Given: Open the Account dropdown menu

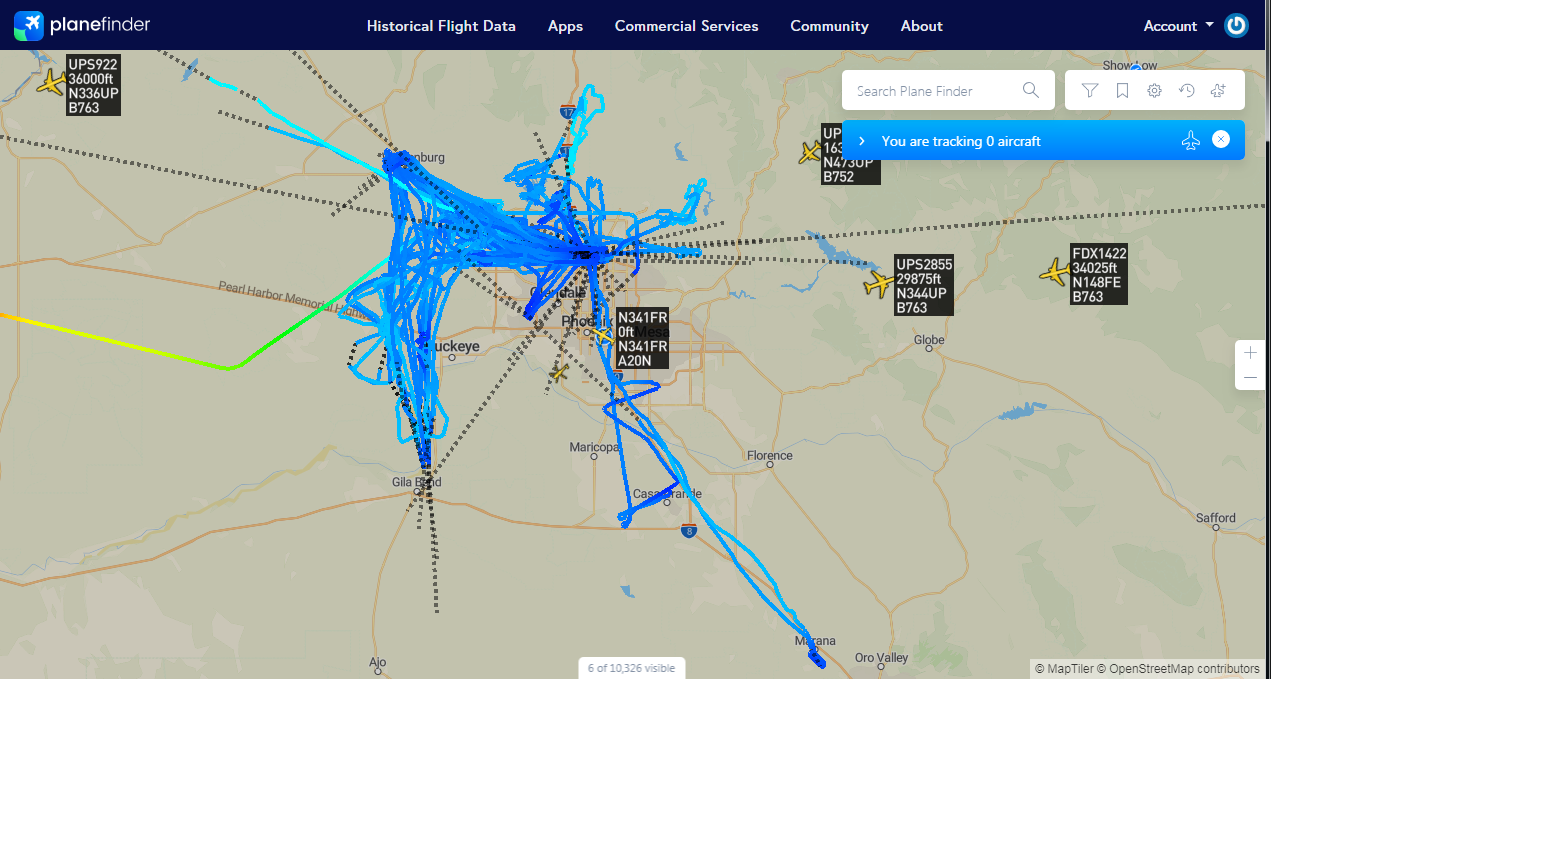Looking at the screenshot, I should pyautogui.click(x=1178, y=26).
